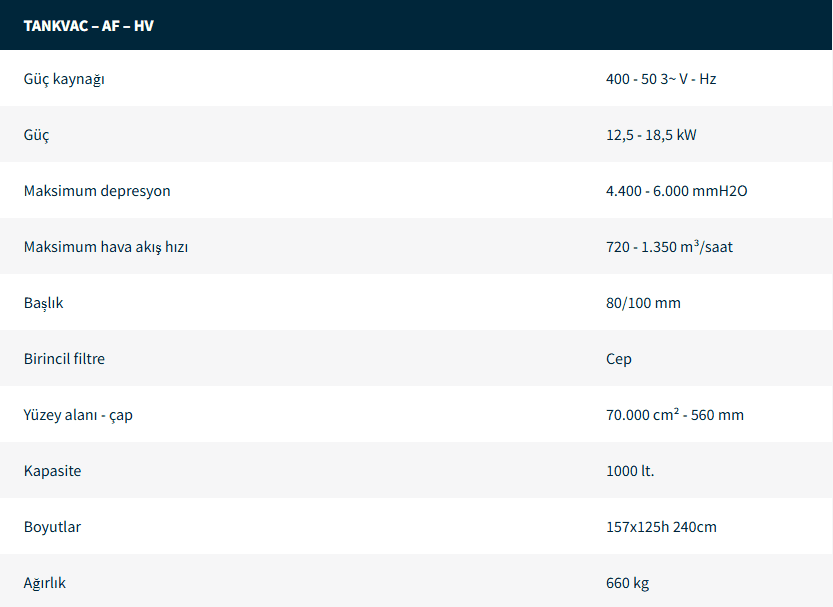Click the Boyutlar row label
The image size is (833, 607).
coord(52,527)
